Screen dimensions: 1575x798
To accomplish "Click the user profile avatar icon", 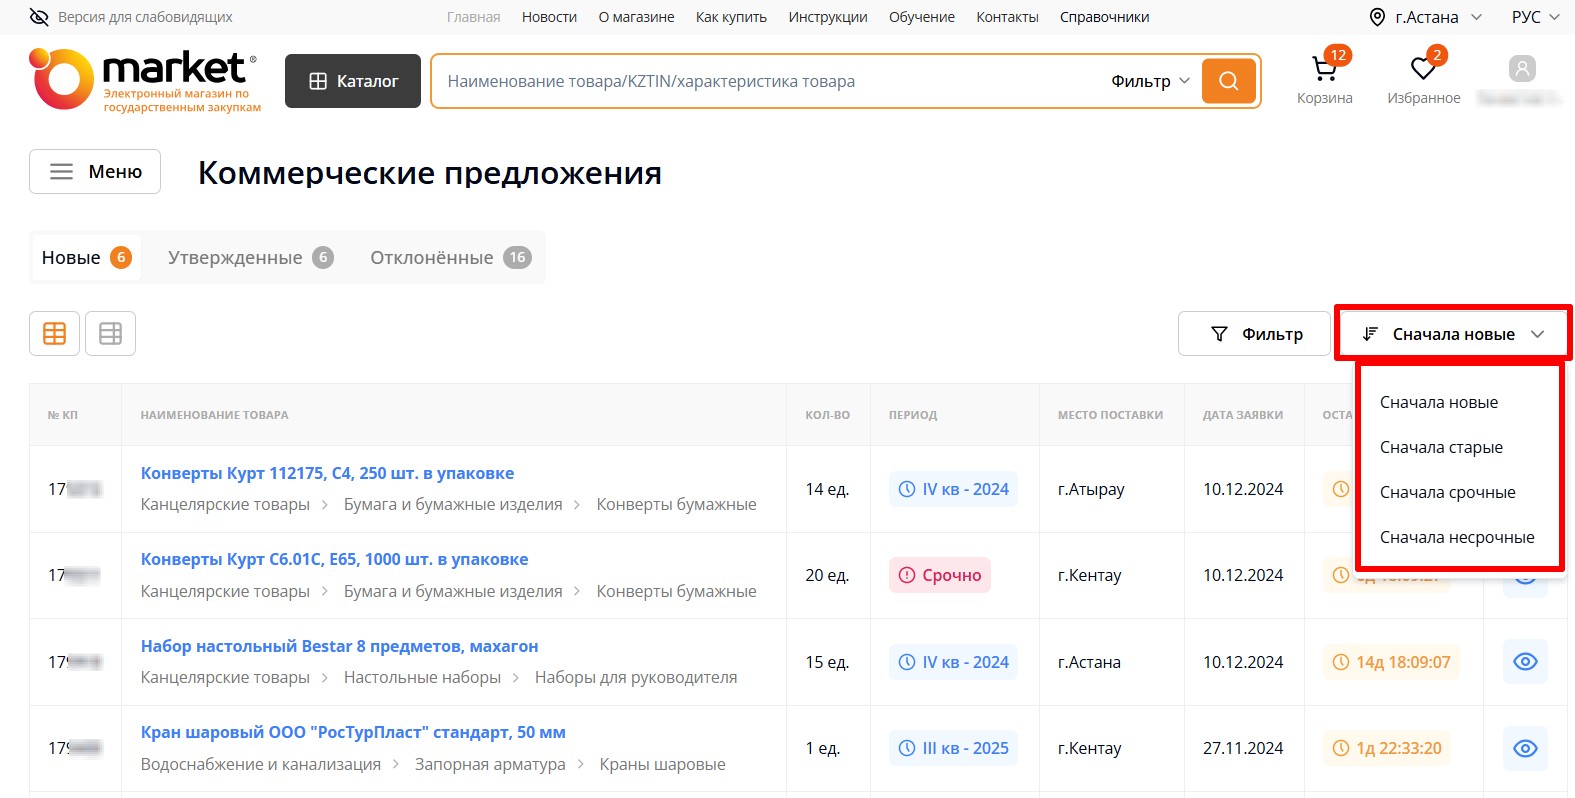I will point(1521,69).
